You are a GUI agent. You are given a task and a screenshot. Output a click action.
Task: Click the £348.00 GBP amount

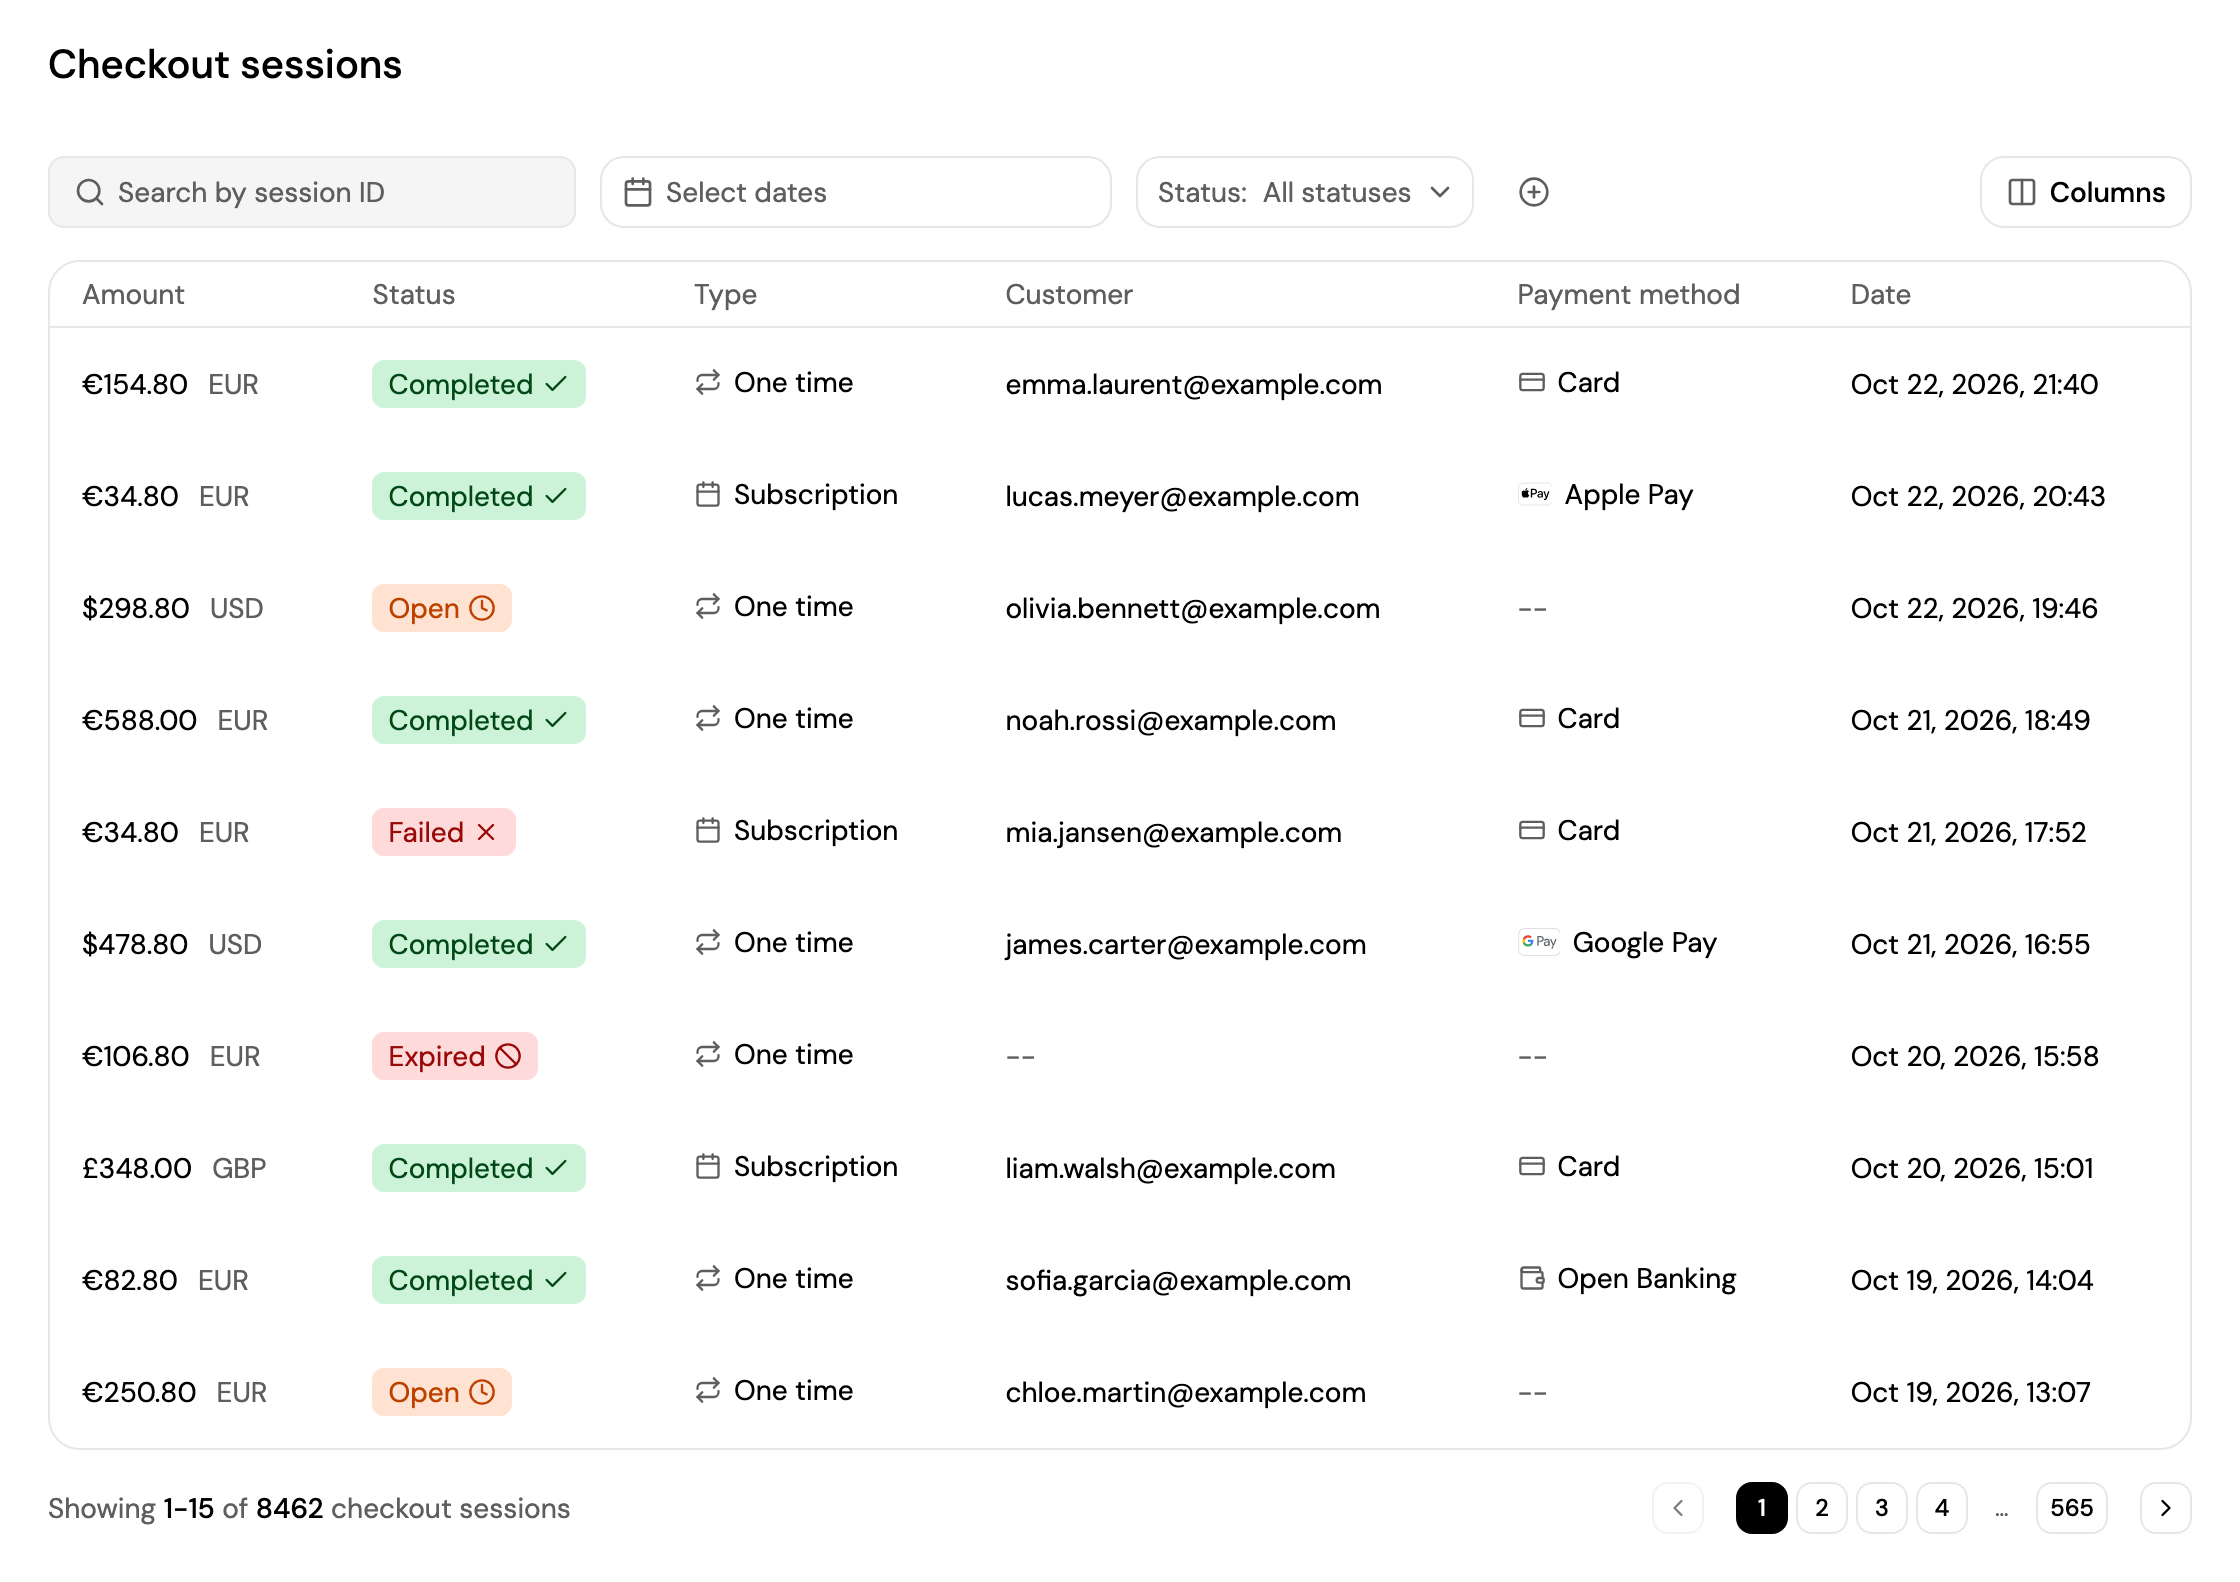click(174, 1168)
